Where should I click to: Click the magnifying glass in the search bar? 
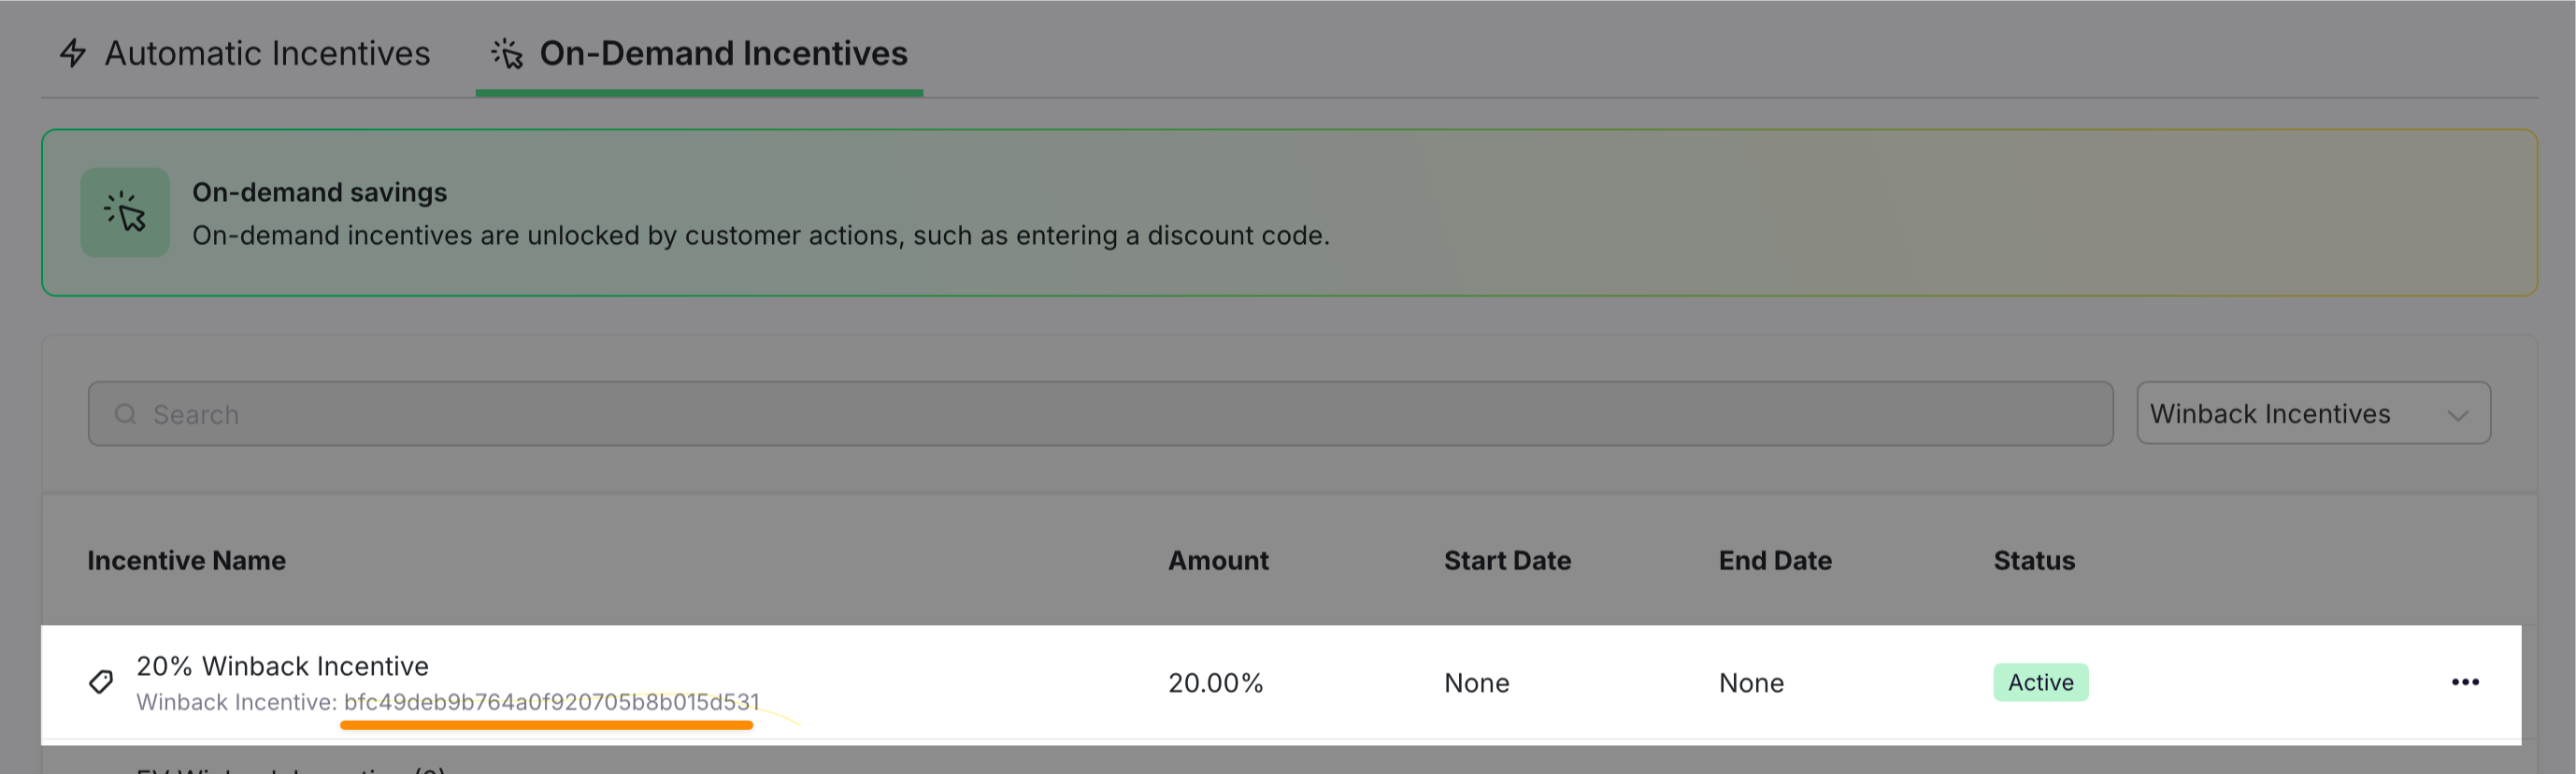tap(125, 413)
